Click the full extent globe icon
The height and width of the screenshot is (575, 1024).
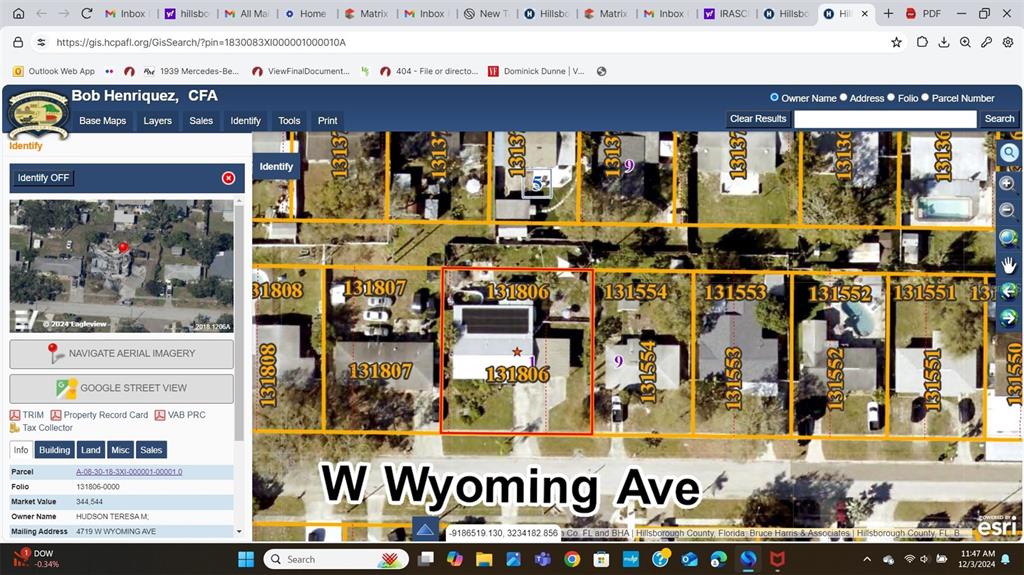coord(1008,238)
